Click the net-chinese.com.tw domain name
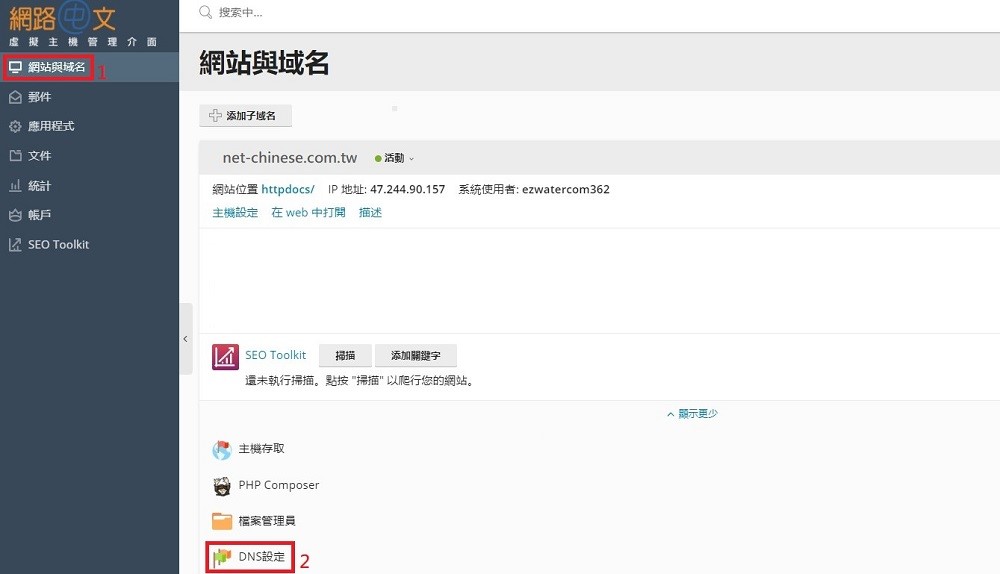 290,158
